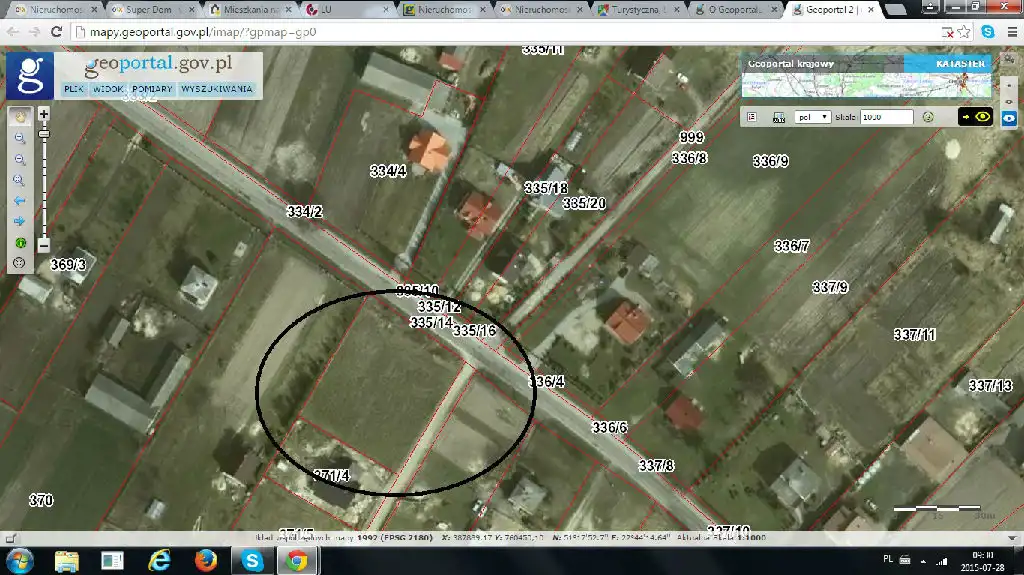Viewport: 1024px width, 575px height.
Task: Toggle the blue eye visibility button
Action: click(x=1009, y=117)
